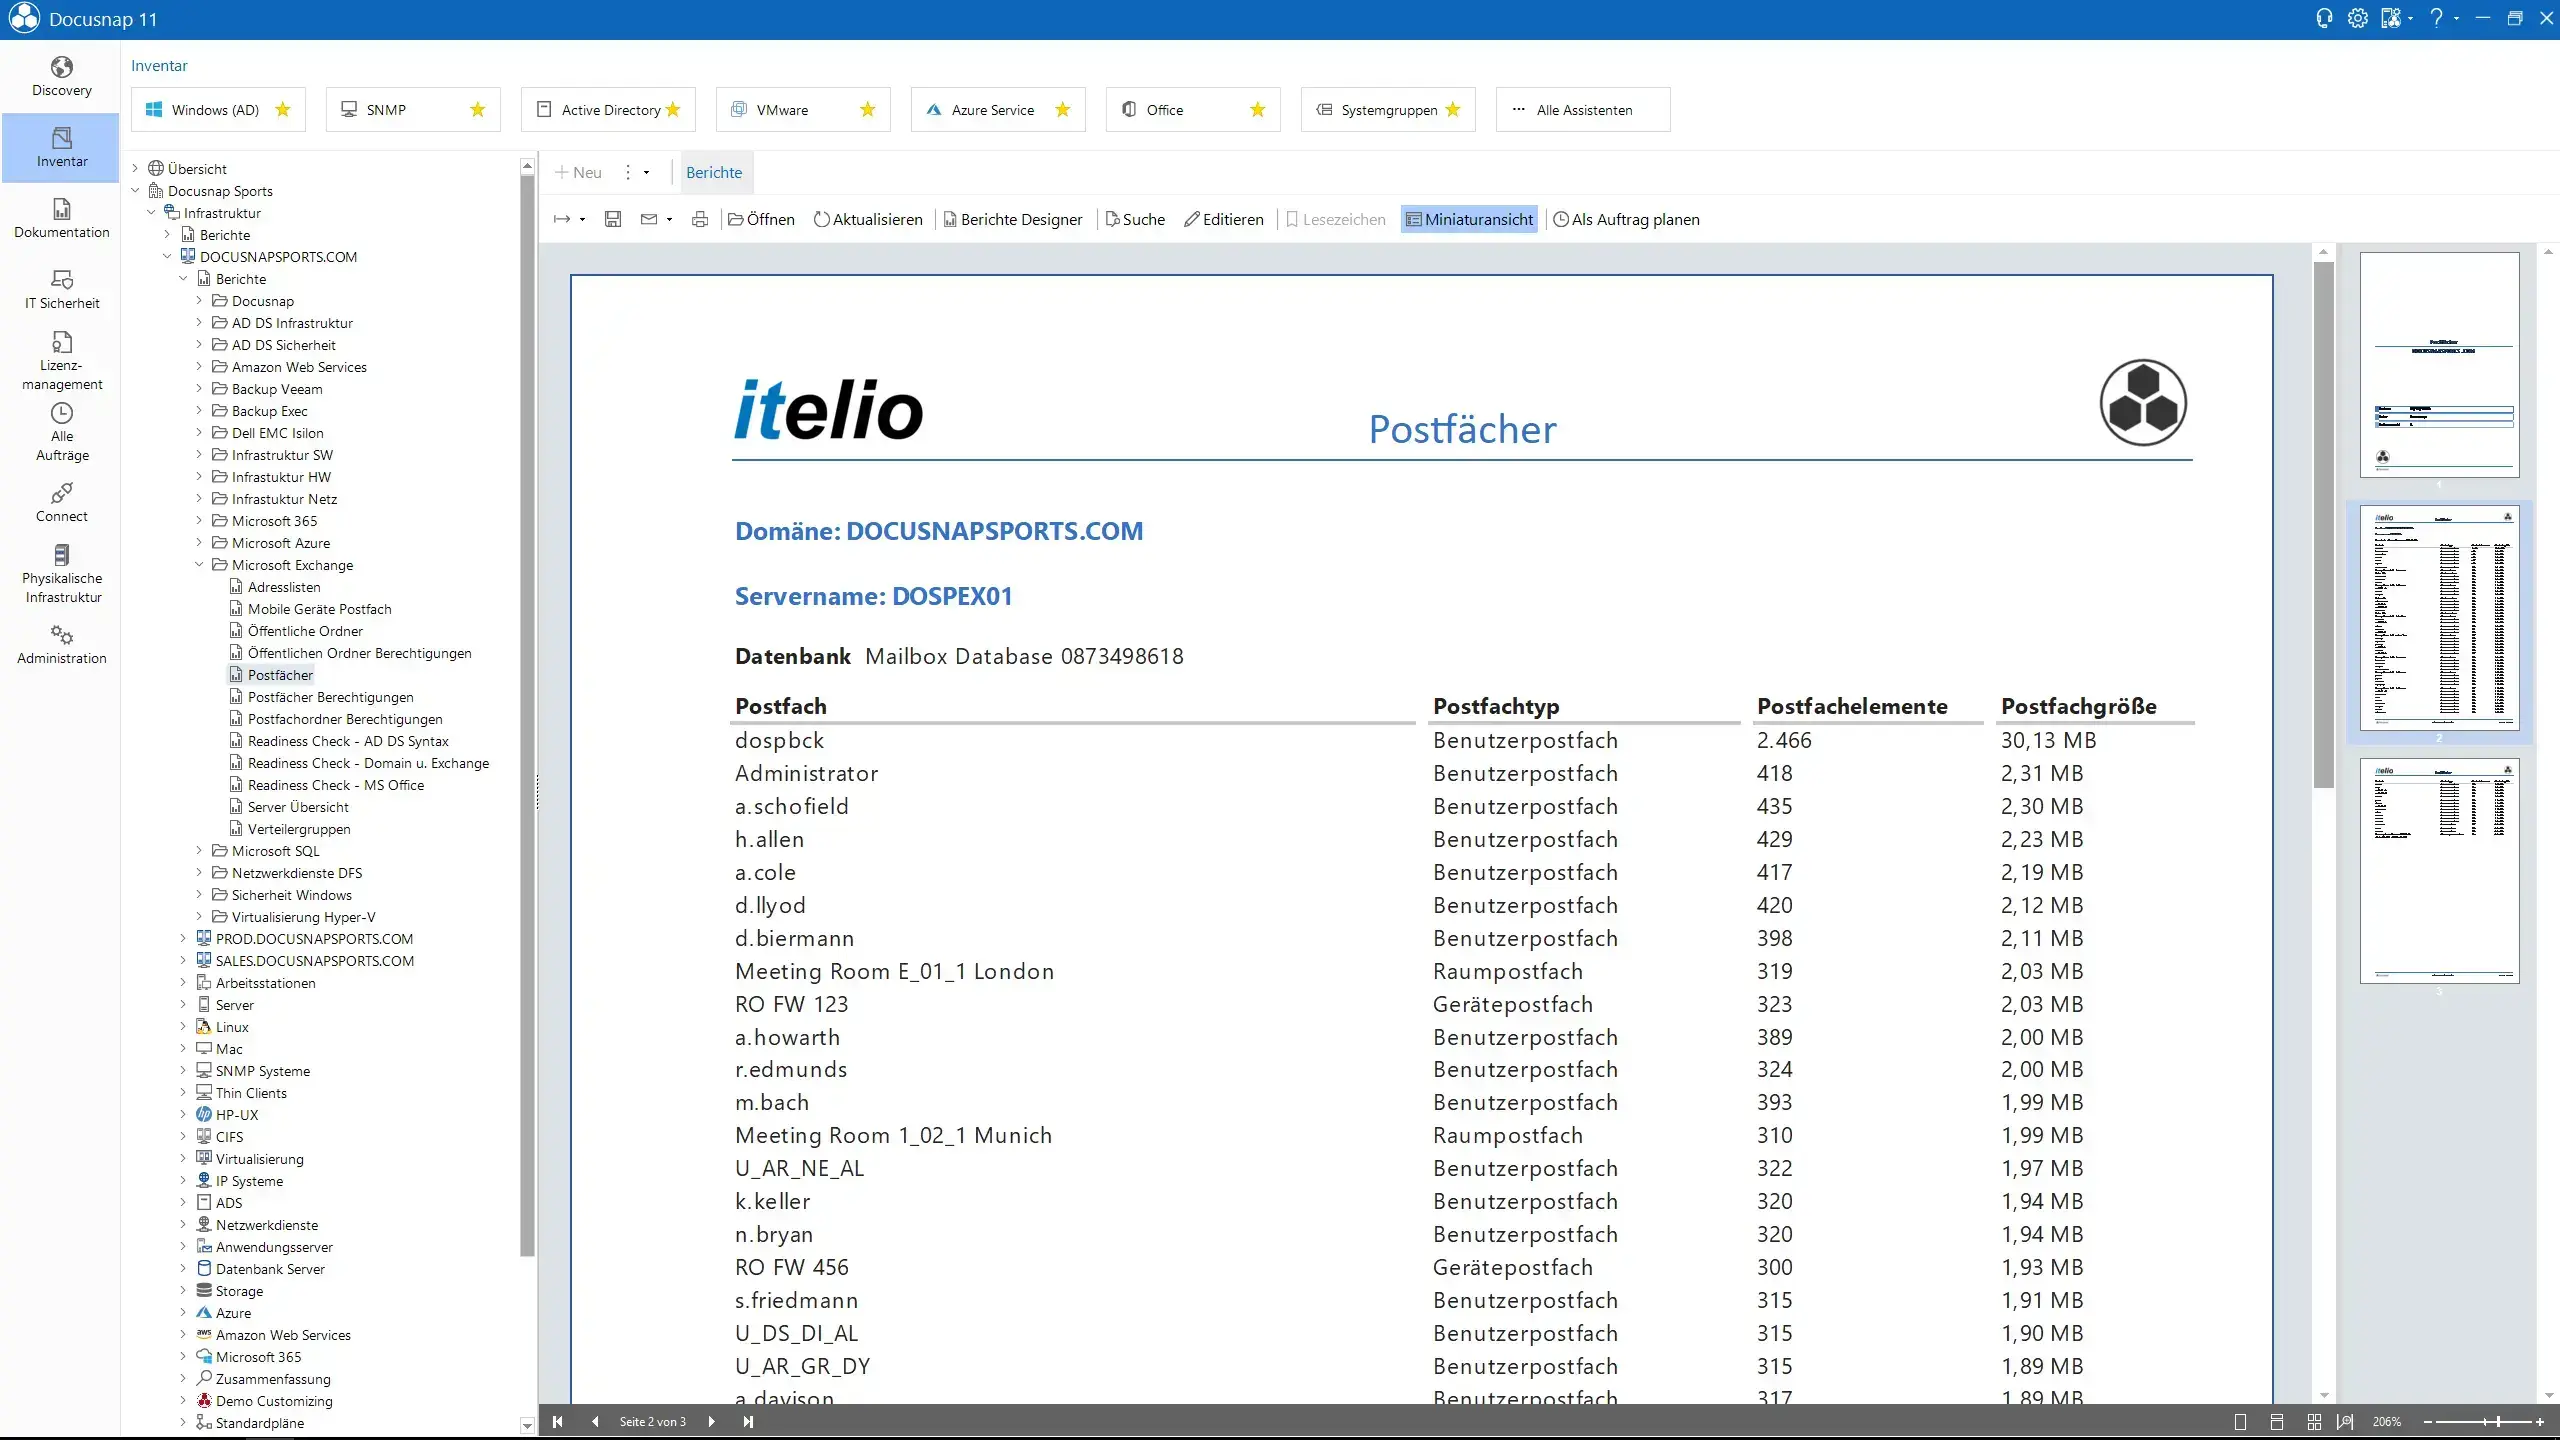The width and height of the screenshot is (2560, 1440).
Task: Select page 1 thumbnail
Action: [x=2439, y=365]
